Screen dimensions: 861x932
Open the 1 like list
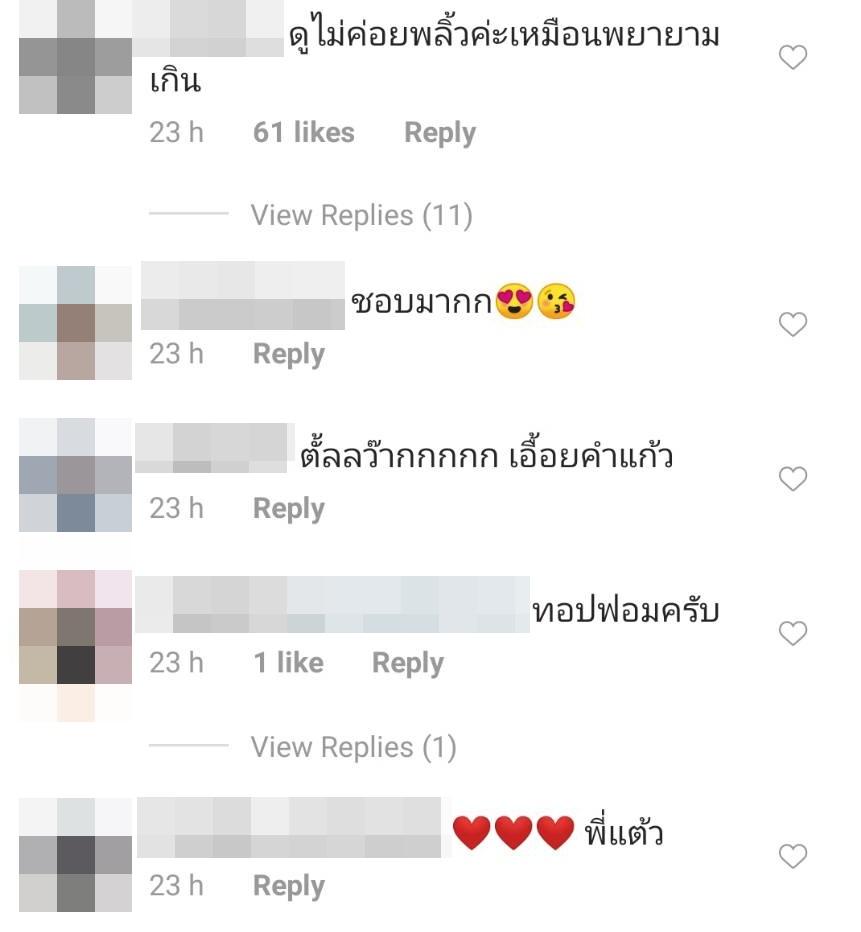tap(288, 662)
